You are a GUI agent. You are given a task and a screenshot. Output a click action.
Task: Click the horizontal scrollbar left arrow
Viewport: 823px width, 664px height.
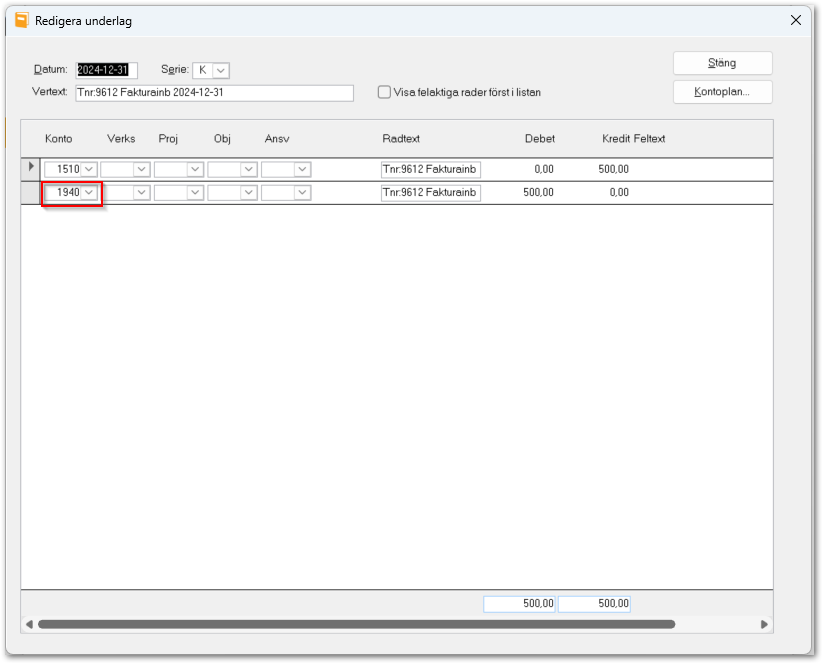pyautogui.click(x=29, y=624)
